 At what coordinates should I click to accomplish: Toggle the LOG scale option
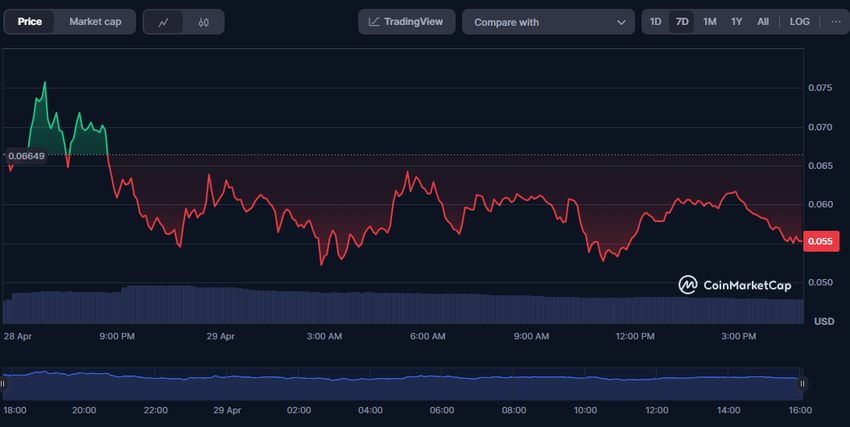pyautogui.click(x=800, y=22)
